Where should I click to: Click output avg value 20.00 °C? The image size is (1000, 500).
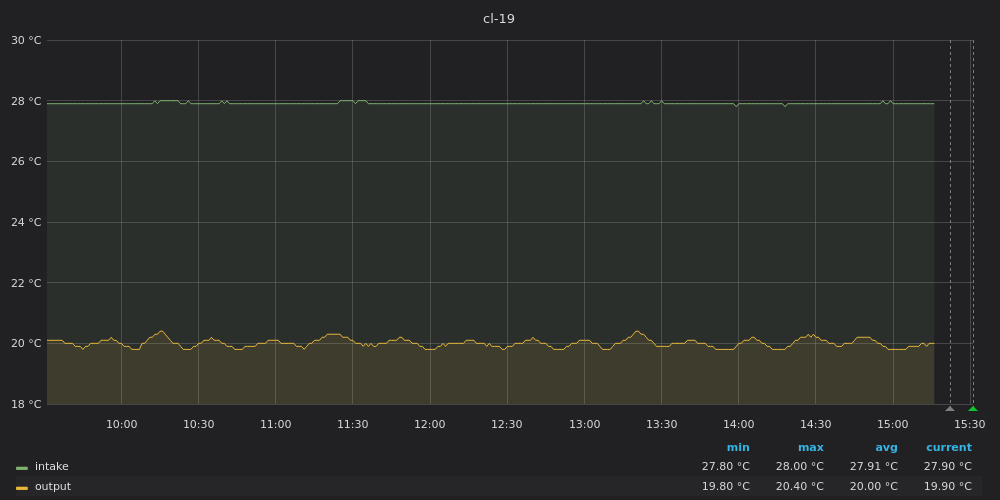point(873,487)
